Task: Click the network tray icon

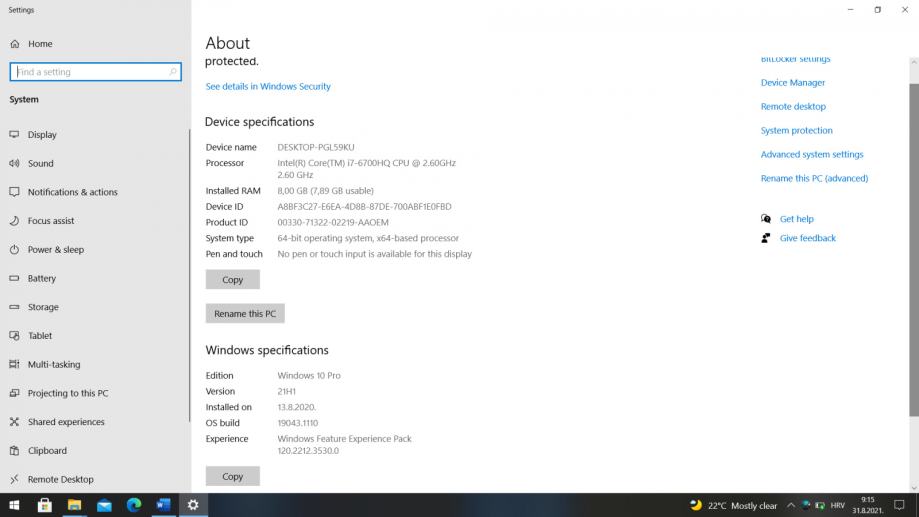Action: 806,505
